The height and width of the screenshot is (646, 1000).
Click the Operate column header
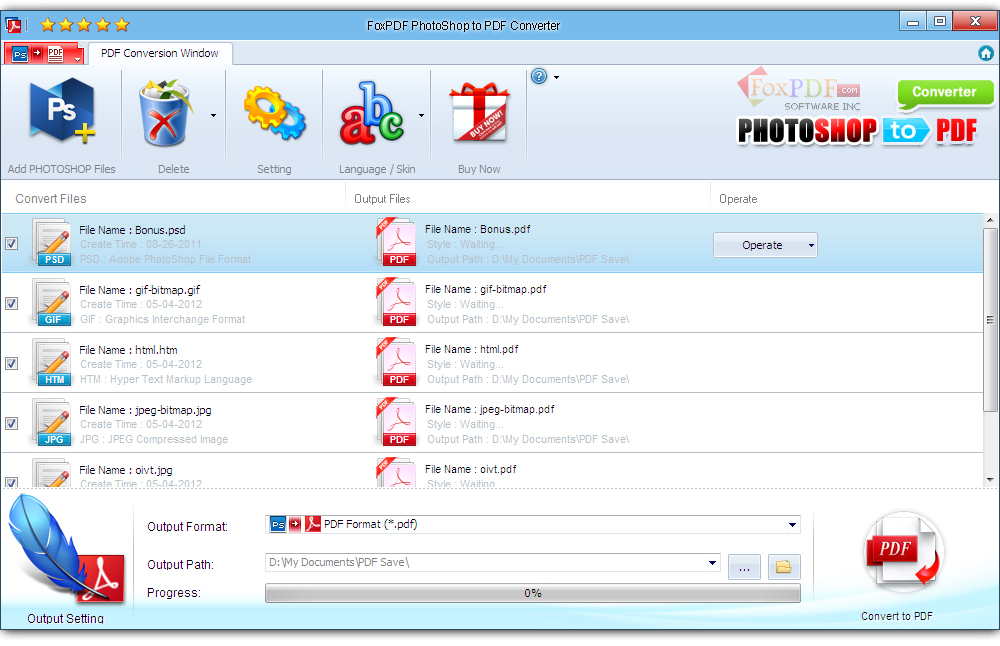click(738, 198)
